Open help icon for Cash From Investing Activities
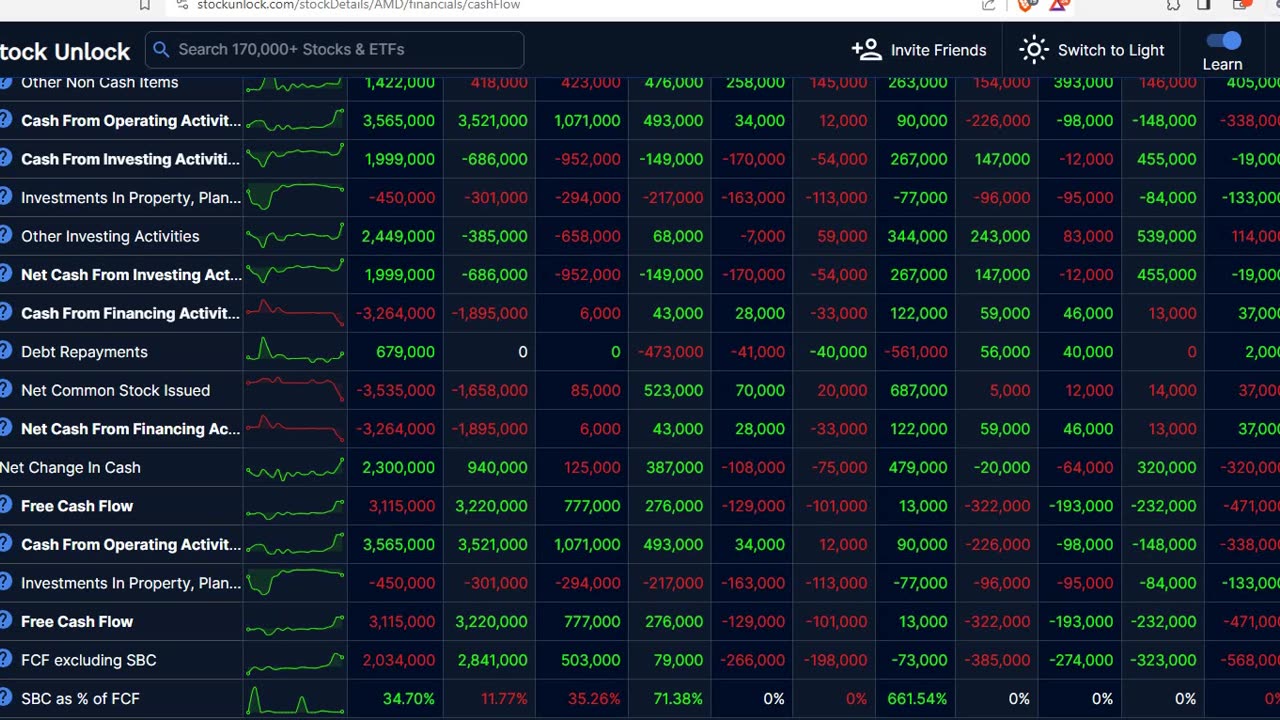Image resolution: width=1280 pixels, height=720 pixels. pyautogui.click(x=4, y=159)
